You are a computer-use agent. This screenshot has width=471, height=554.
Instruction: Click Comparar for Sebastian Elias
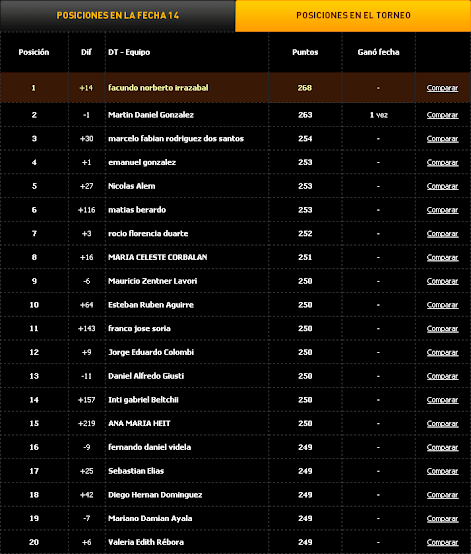pos(442,471)
